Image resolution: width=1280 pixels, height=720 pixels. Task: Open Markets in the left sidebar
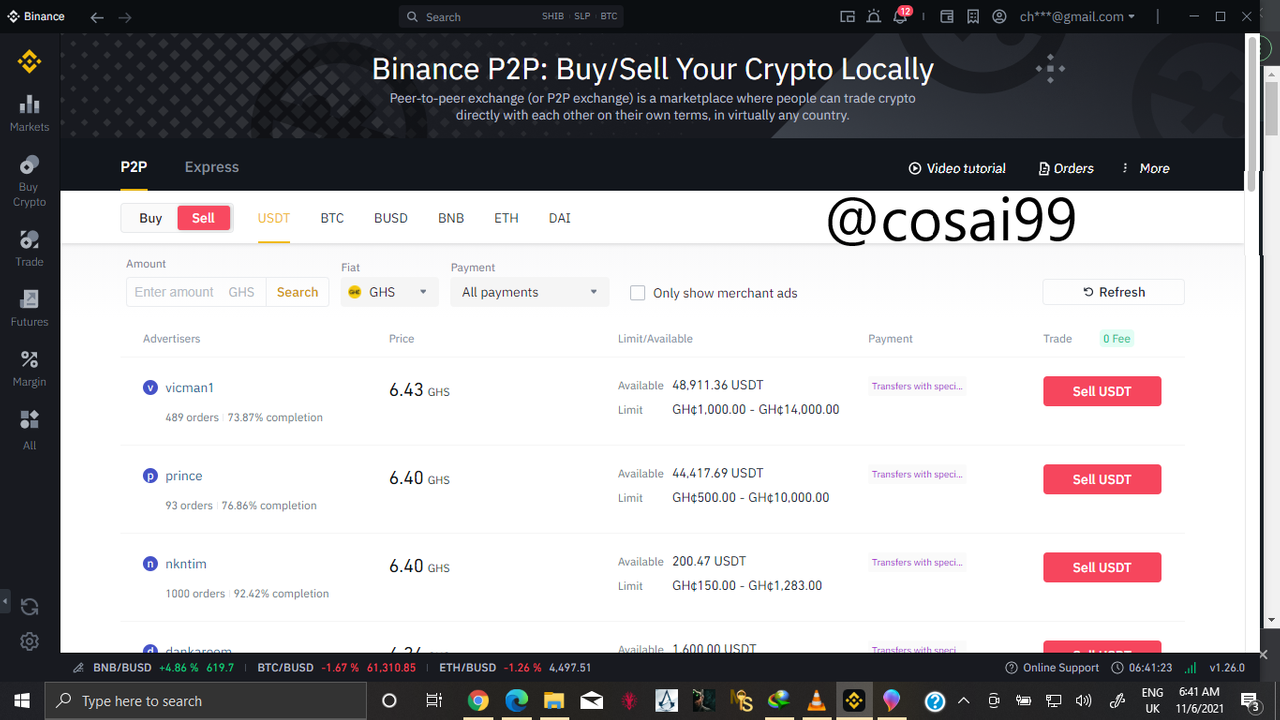(29, 113)
